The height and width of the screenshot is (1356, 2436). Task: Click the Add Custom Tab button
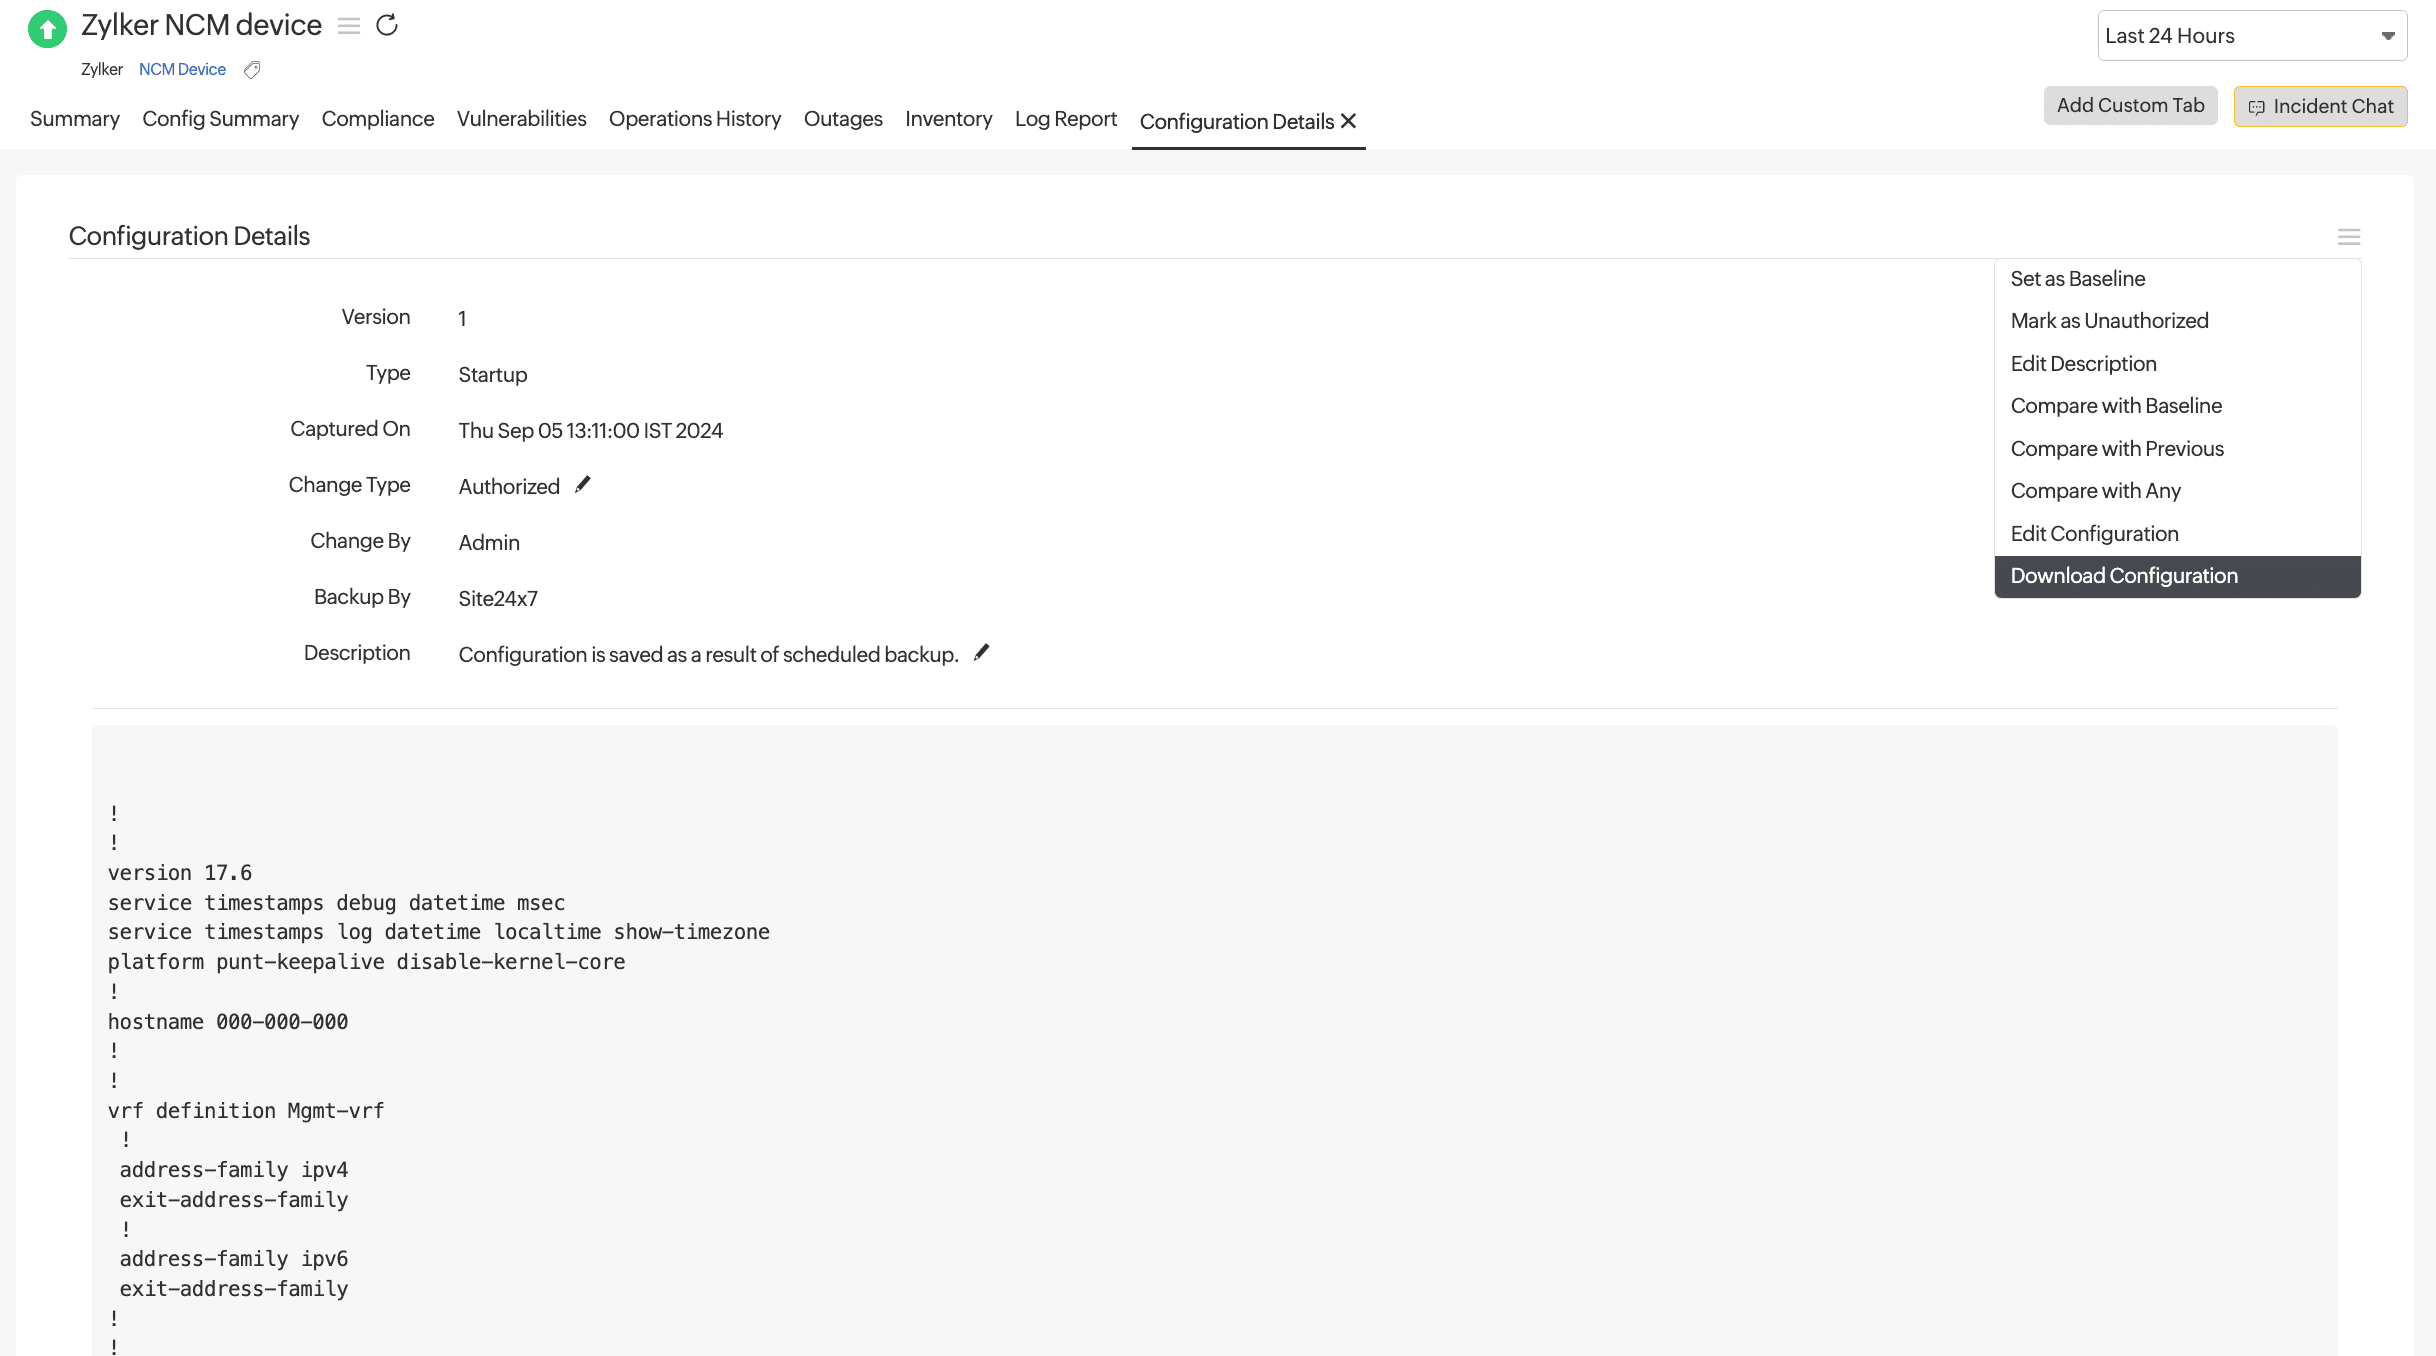2130,106
